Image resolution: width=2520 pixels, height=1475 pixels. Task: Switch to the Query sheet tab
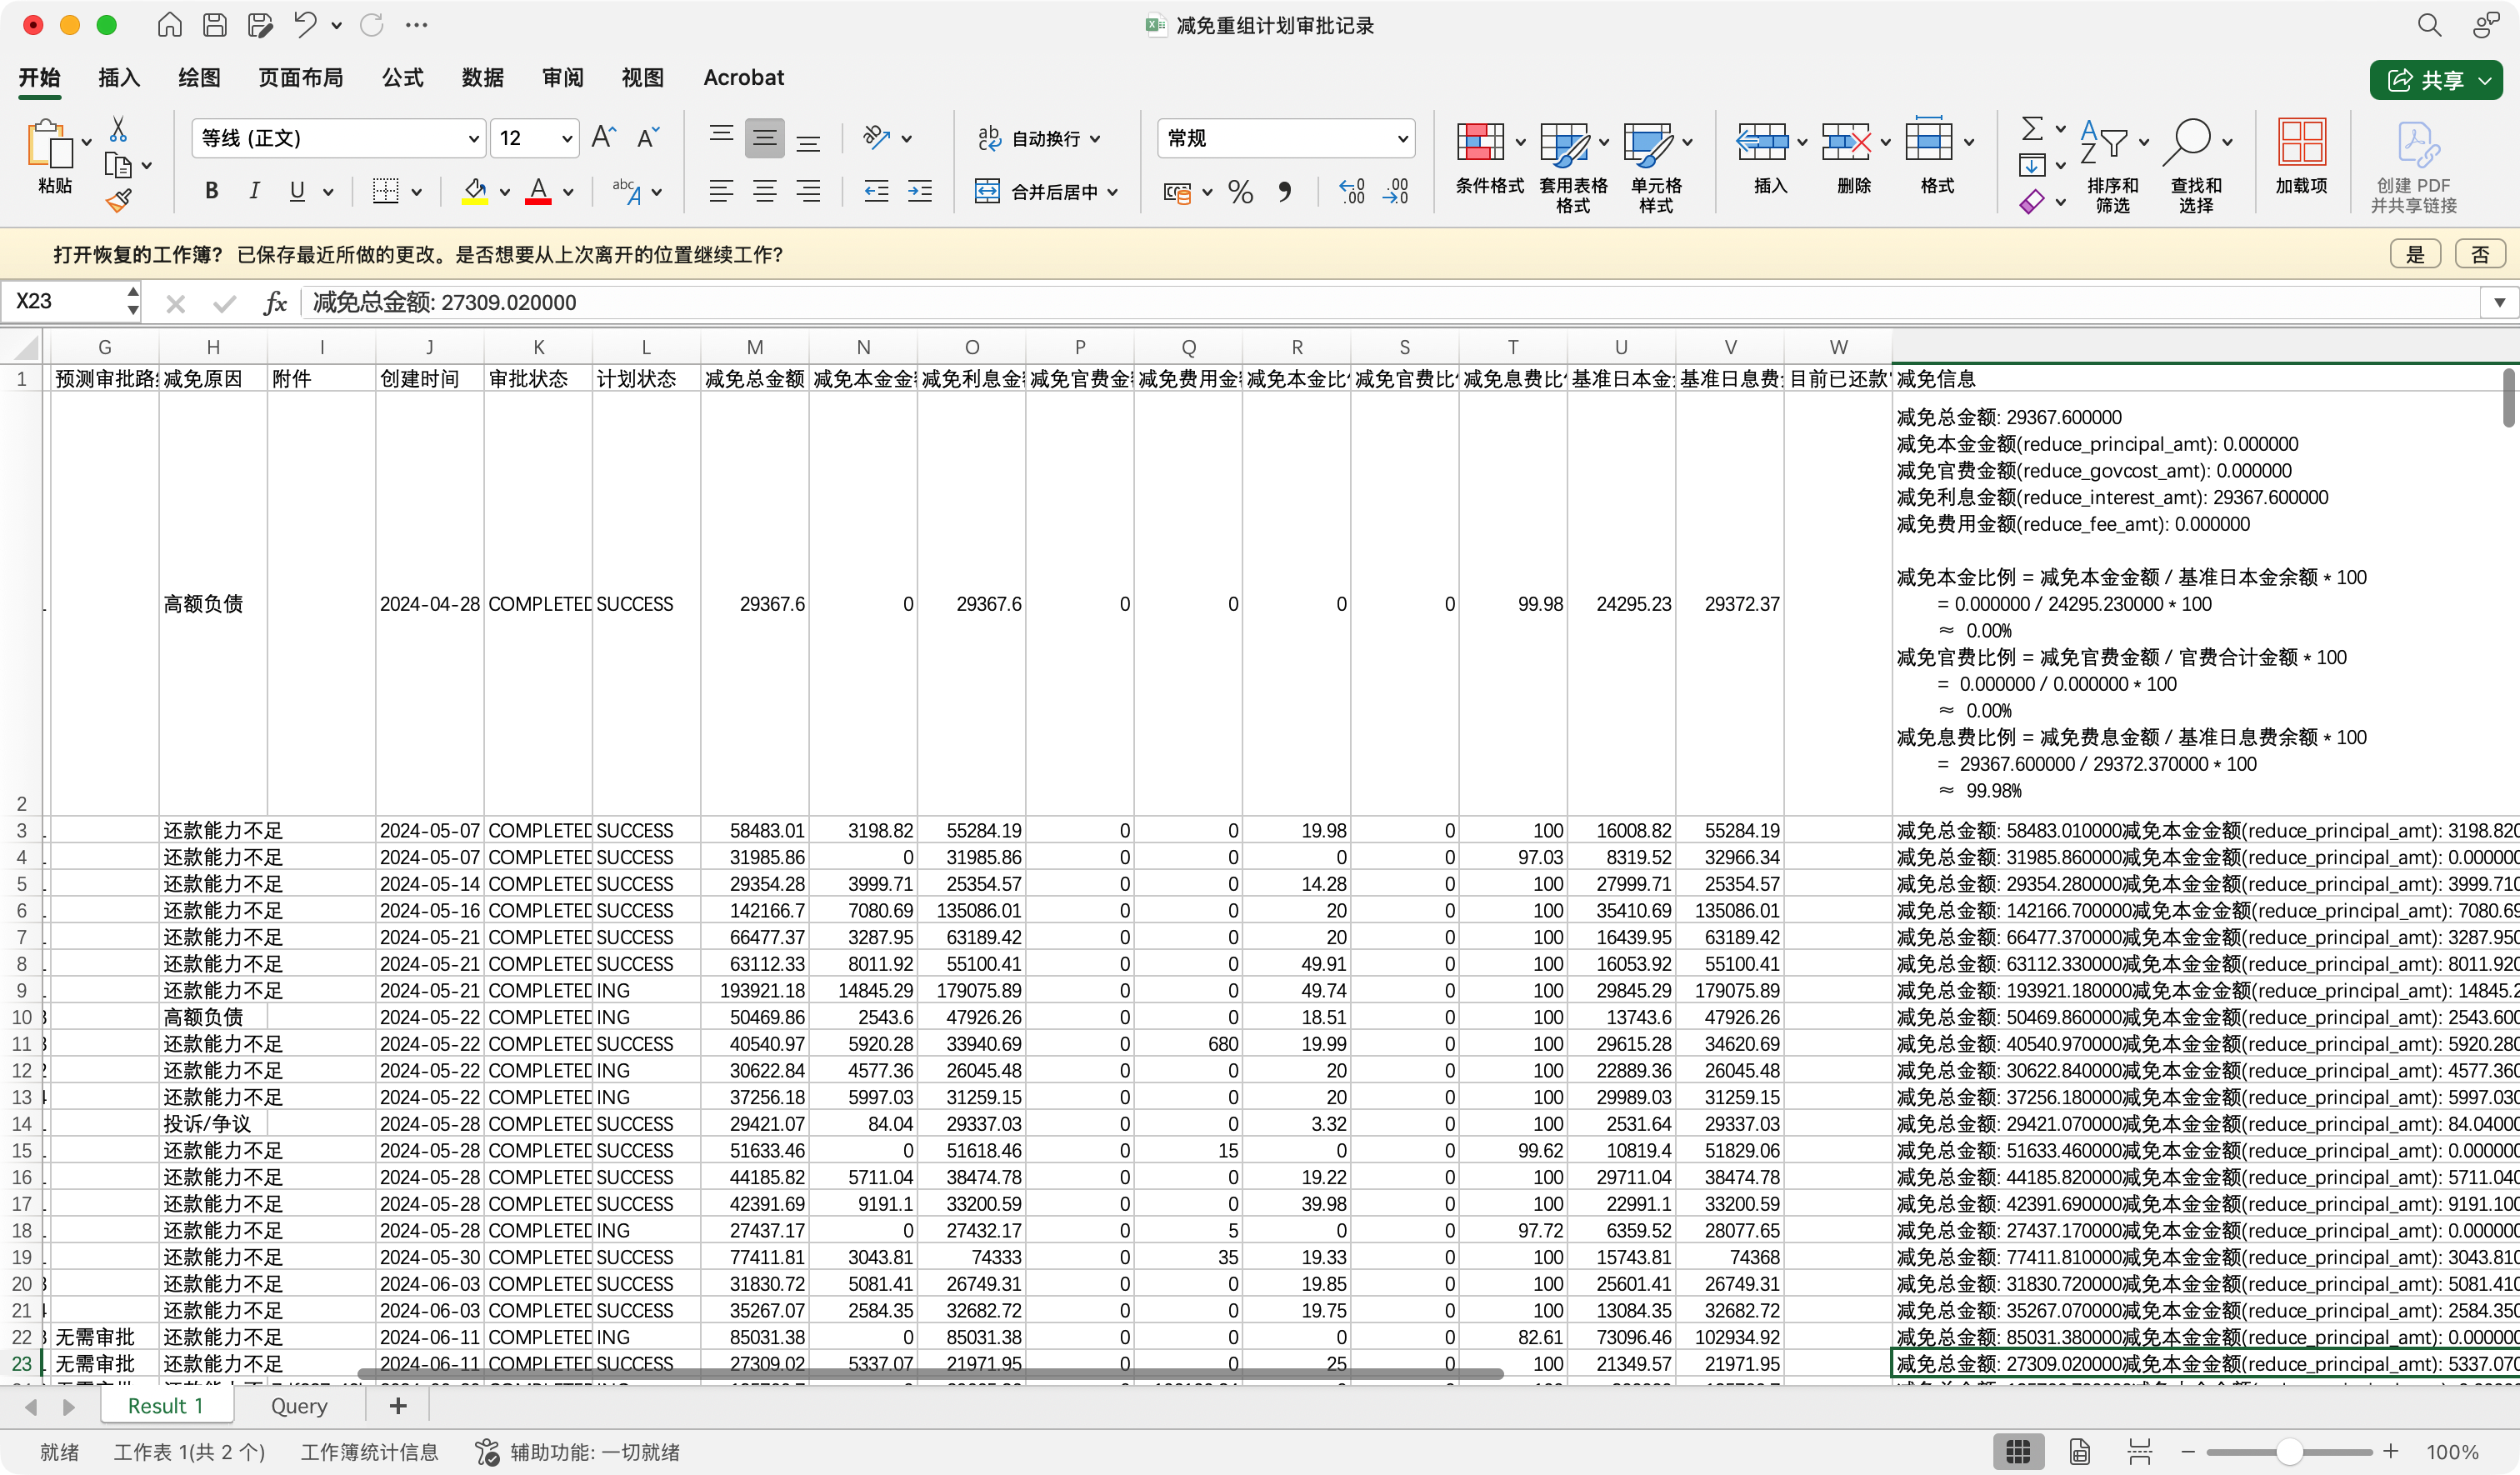point(299,1406)
